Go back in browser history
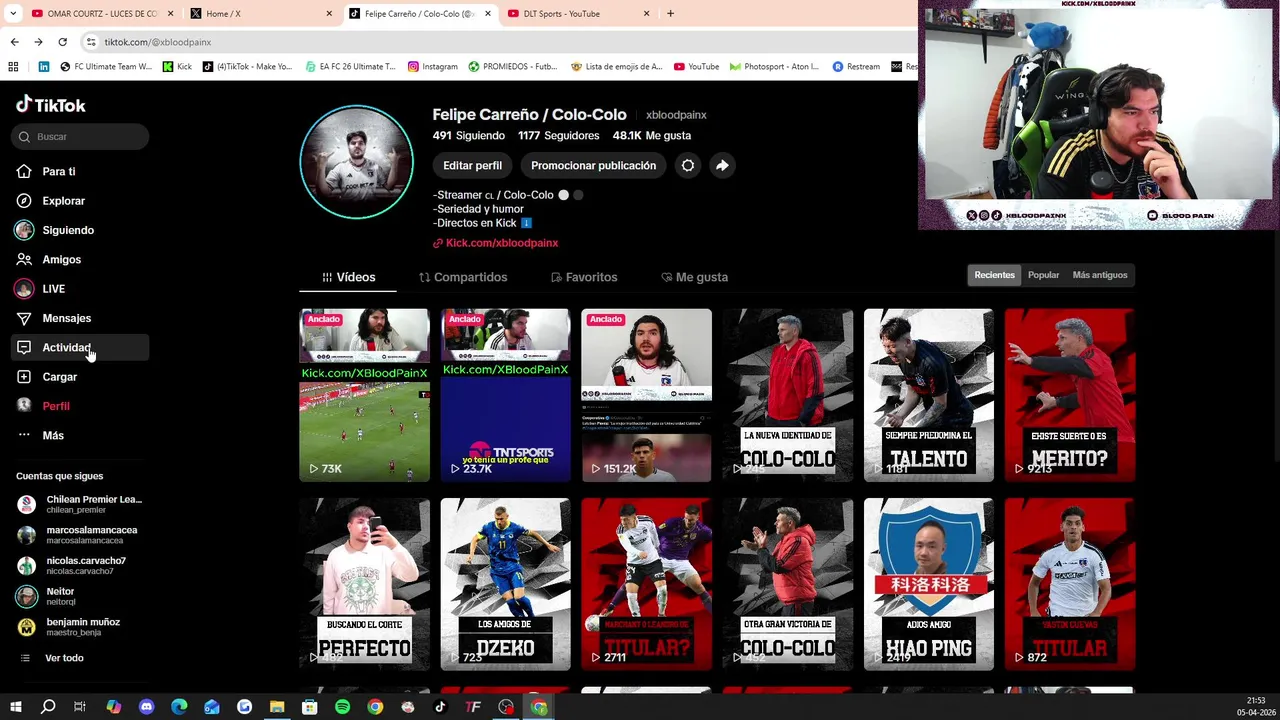 (x=14, y=42)
